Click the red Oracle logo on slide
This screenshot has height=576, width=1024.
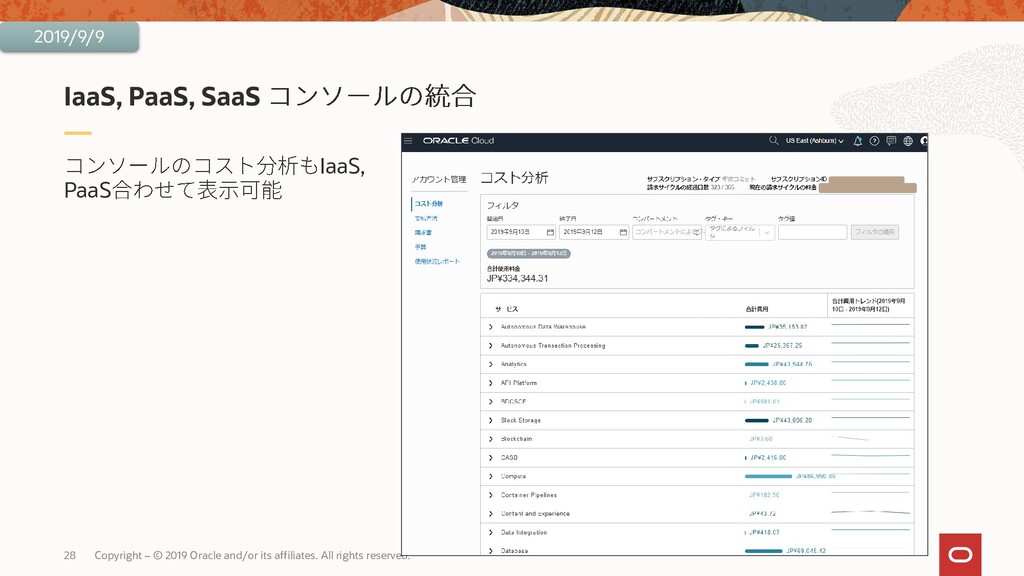click(x=960, y=554)
